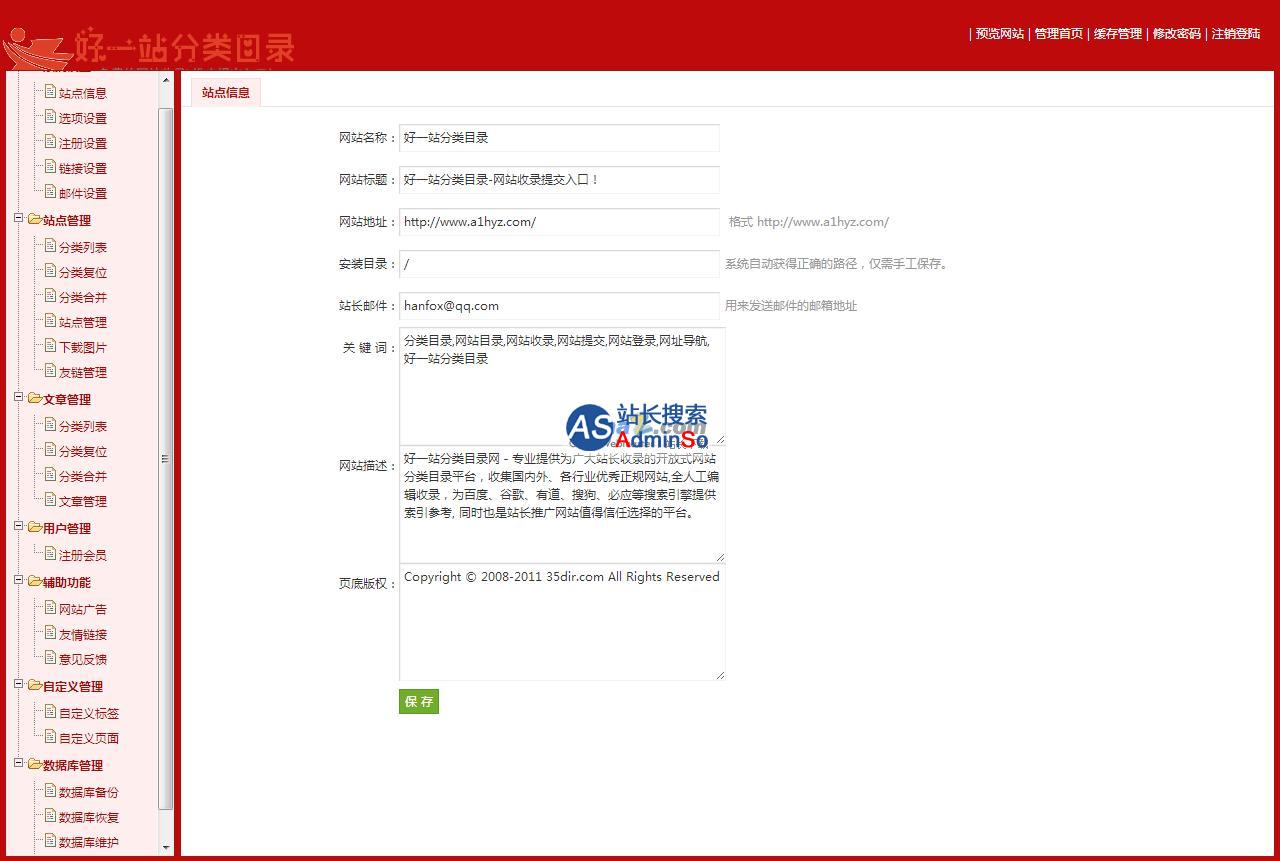Click the 站长邮件 email field
This screenshot has width=1280, height=861.
(x=559, y=306)
